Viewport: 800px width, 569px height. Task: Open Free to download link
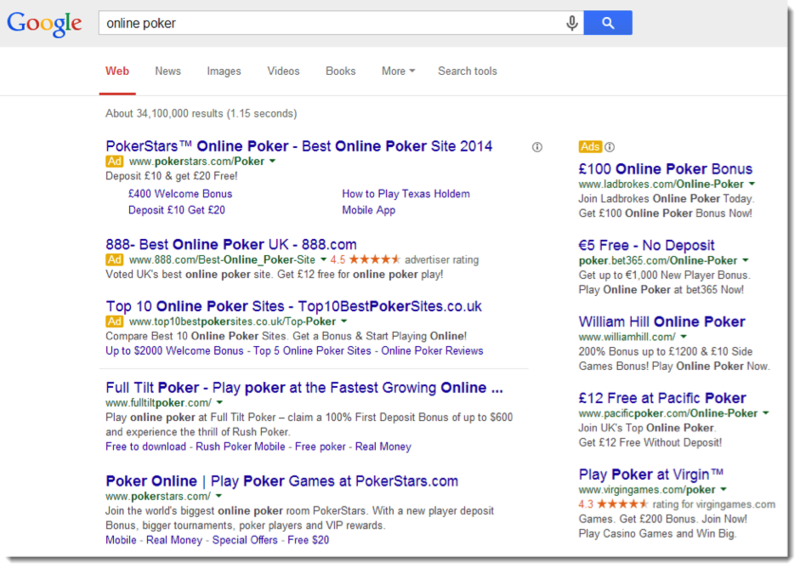[x=146, y=447]
